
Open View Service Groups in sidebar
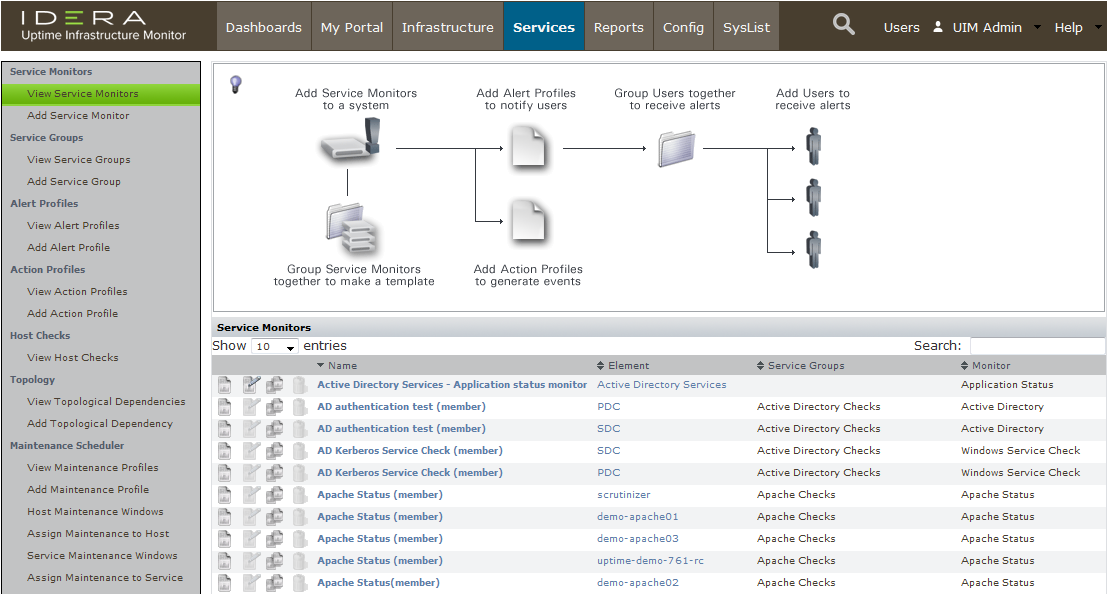pyautogui.click(x=78, y=160)
